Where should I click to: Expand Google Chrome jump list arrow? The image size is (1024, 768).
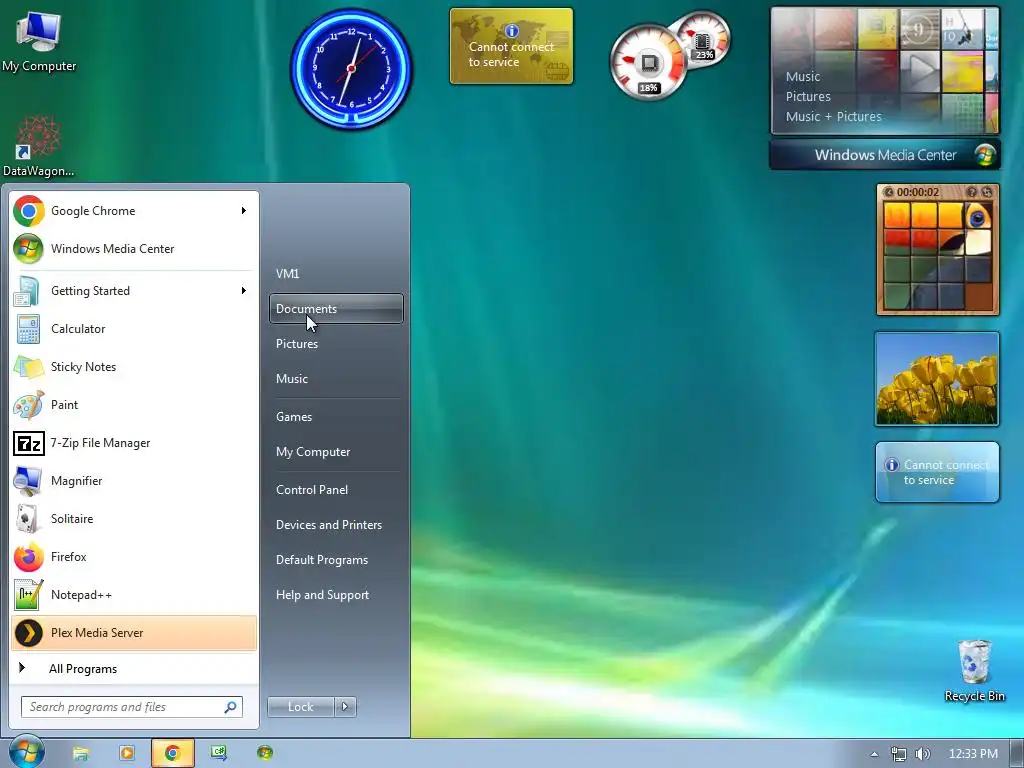[244, 210]
